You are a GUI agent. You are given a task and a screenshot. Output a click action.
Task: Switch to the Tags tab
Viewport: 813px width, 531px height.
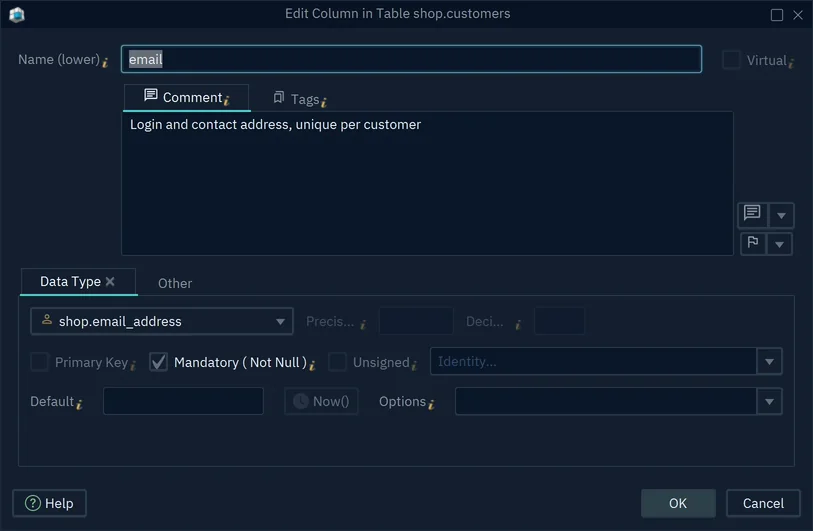click(300, 99)
